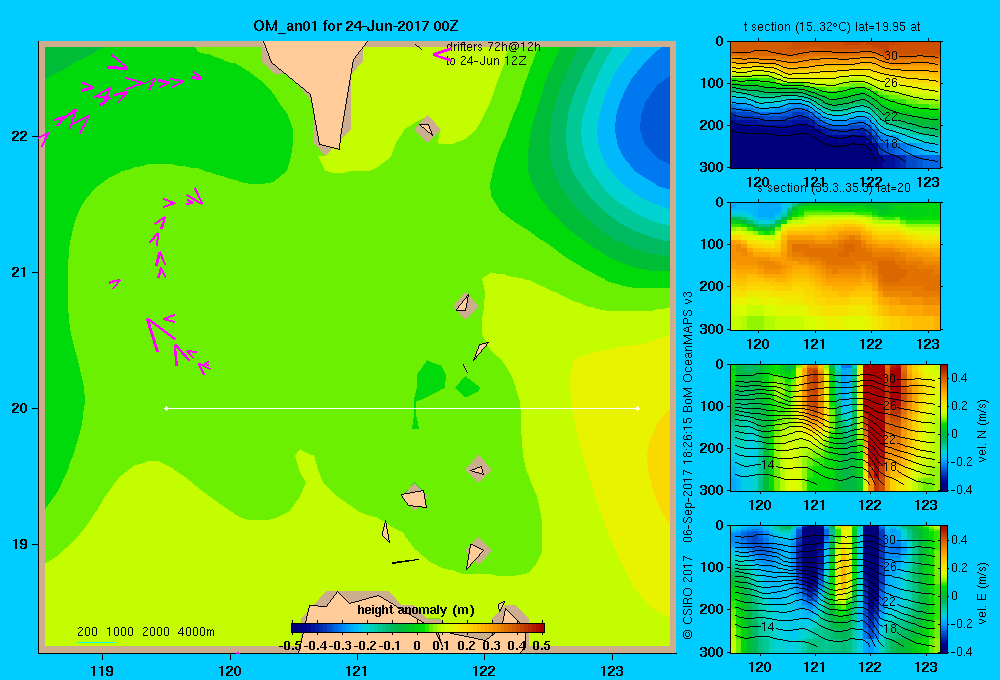Image resolution: width=1000 pixels, height=680 pixels.
Task: Click the magenta drifter legend arrow
Action: click(x=441, y=55)
